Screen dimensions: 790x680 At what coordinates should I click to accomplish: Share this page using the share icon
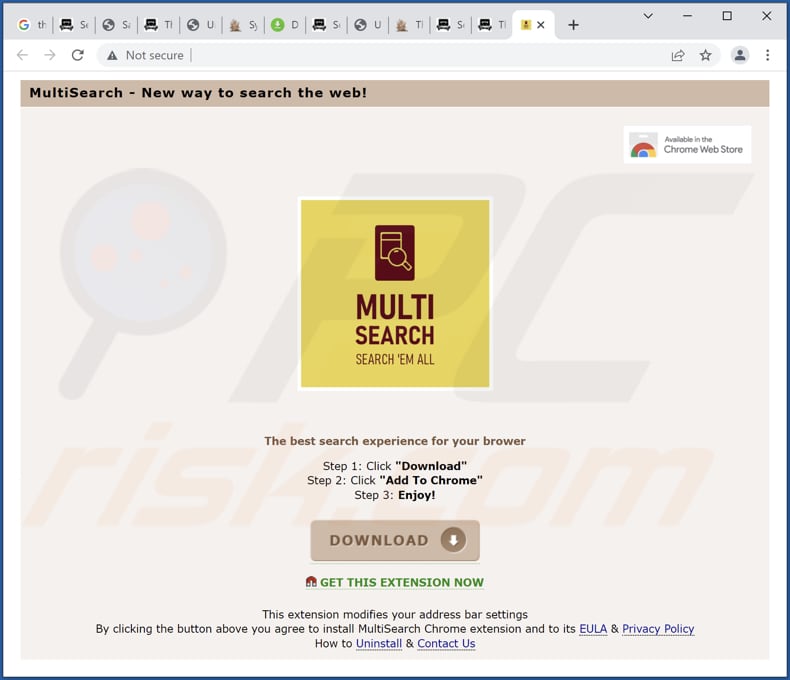678,55
